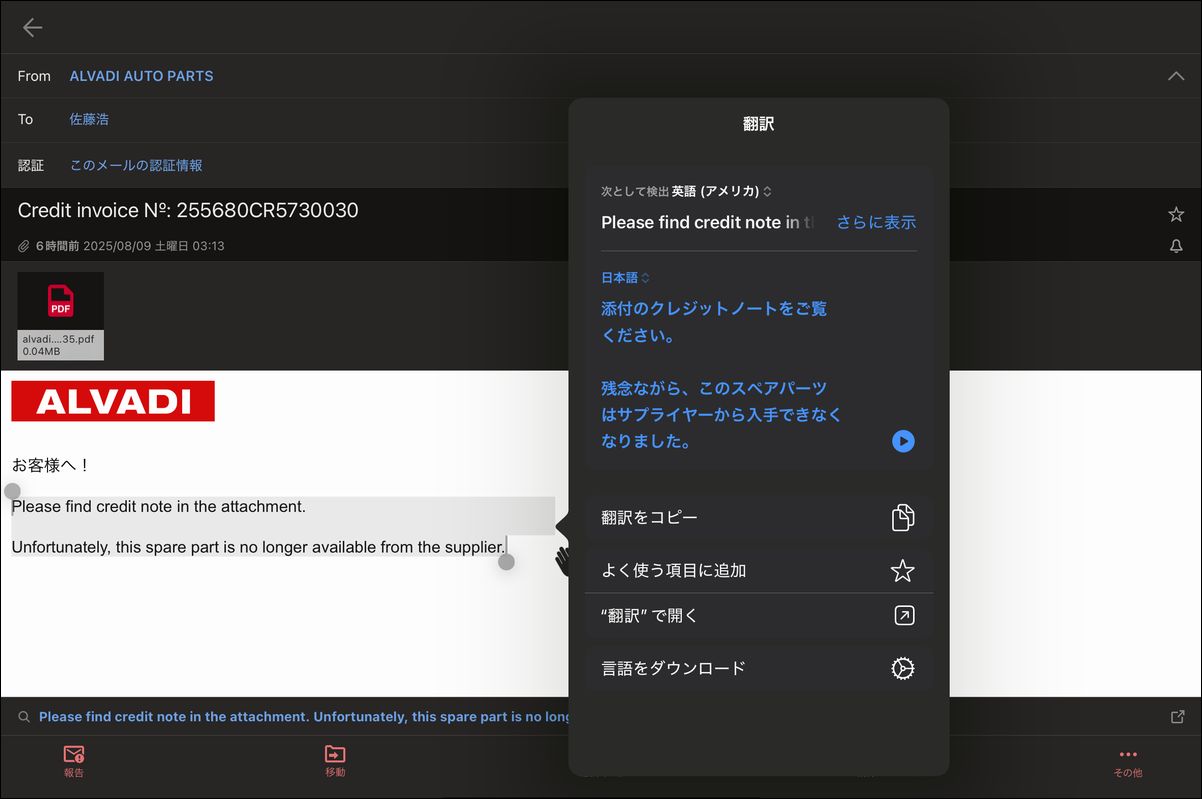Tap the back arrow icon
The image size is (1202, 799).
pyautogui.click(x=33, y=28)
